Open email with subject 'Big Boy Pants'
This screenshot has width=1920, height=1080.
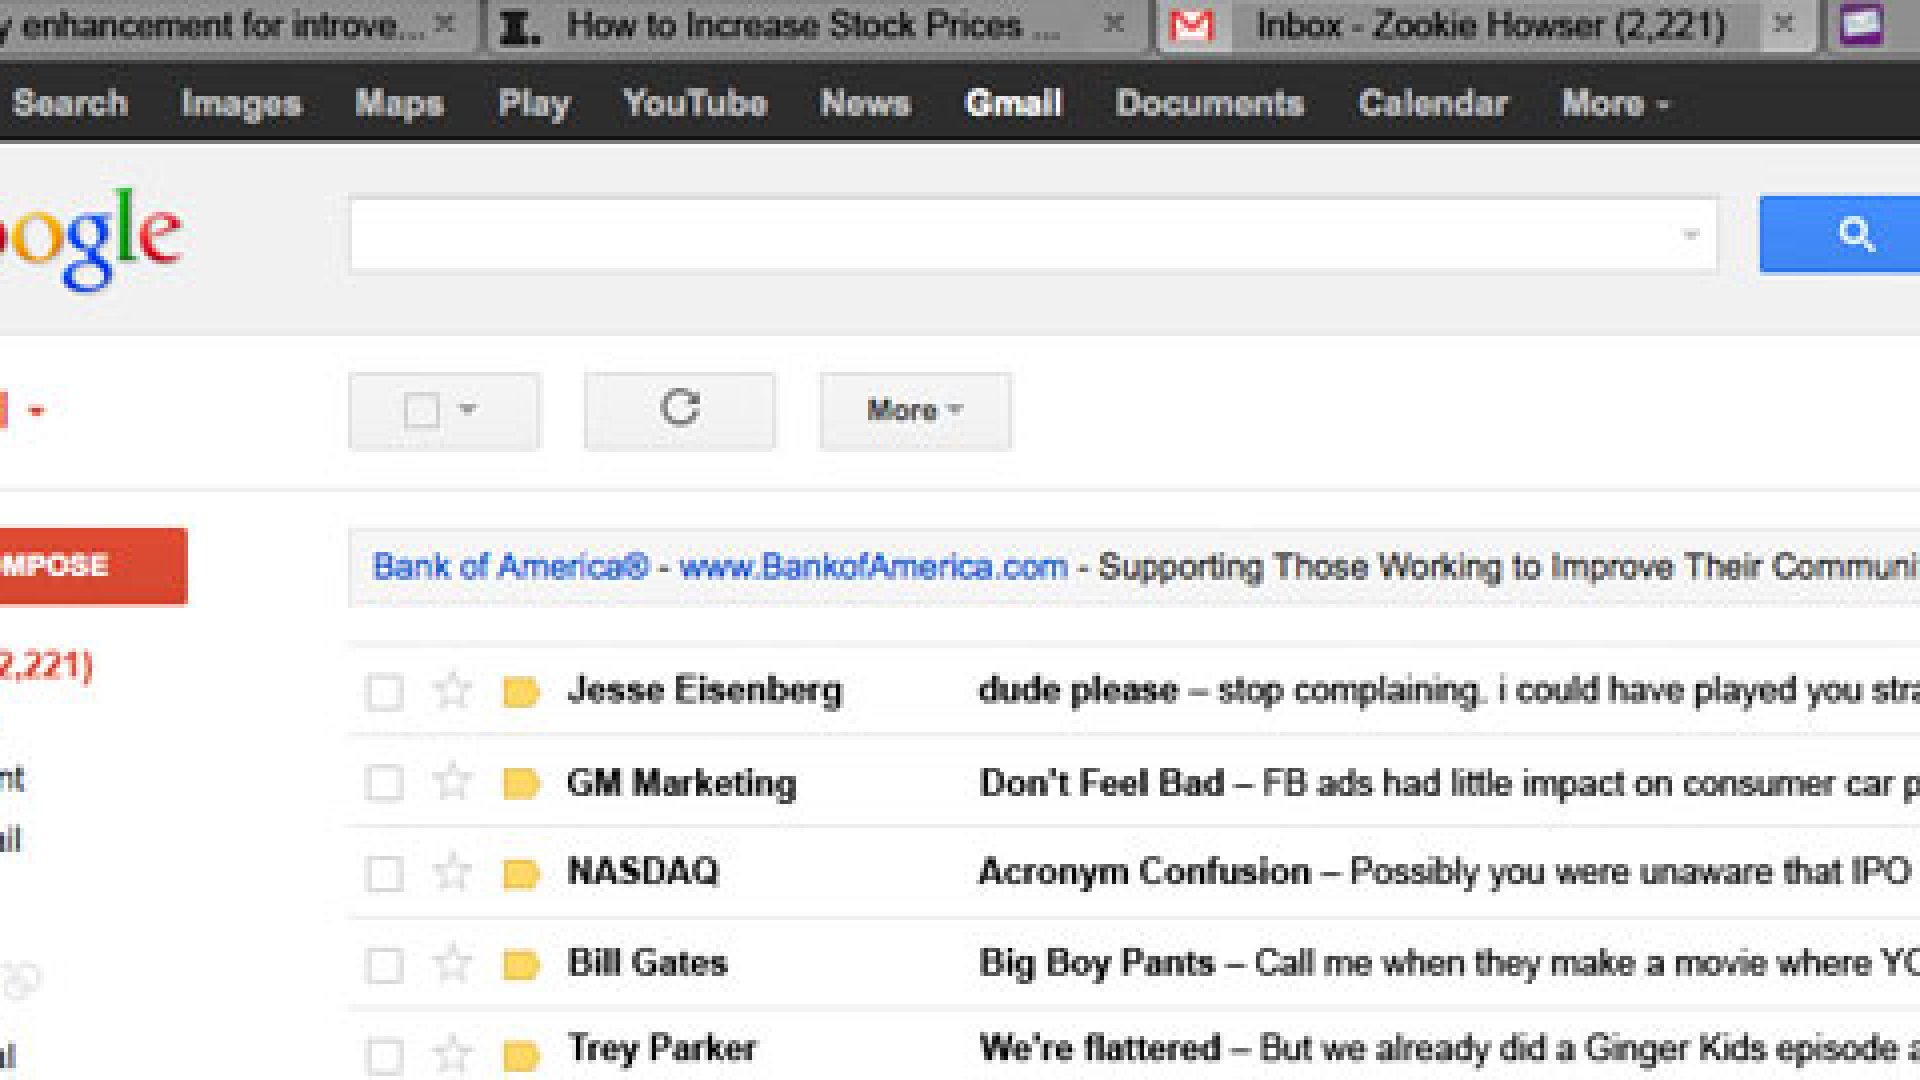point(1097,963)
